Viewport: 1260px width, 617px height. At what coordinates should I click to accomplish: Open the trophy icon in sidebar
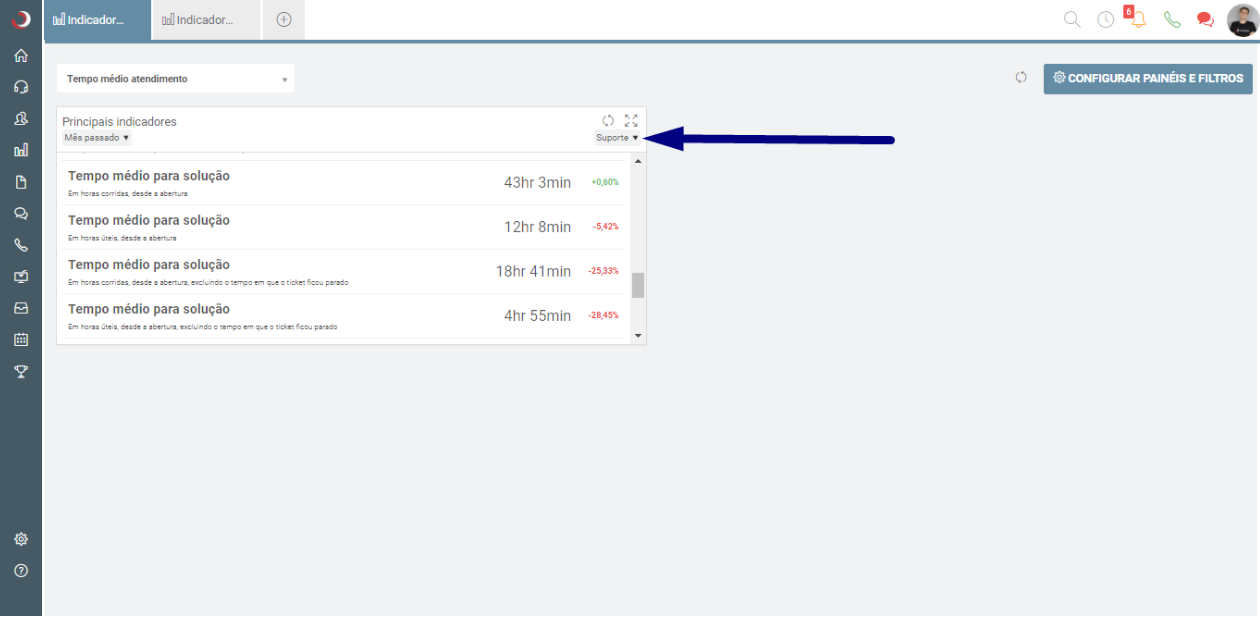pyautogui.click(x=21, y=372)
